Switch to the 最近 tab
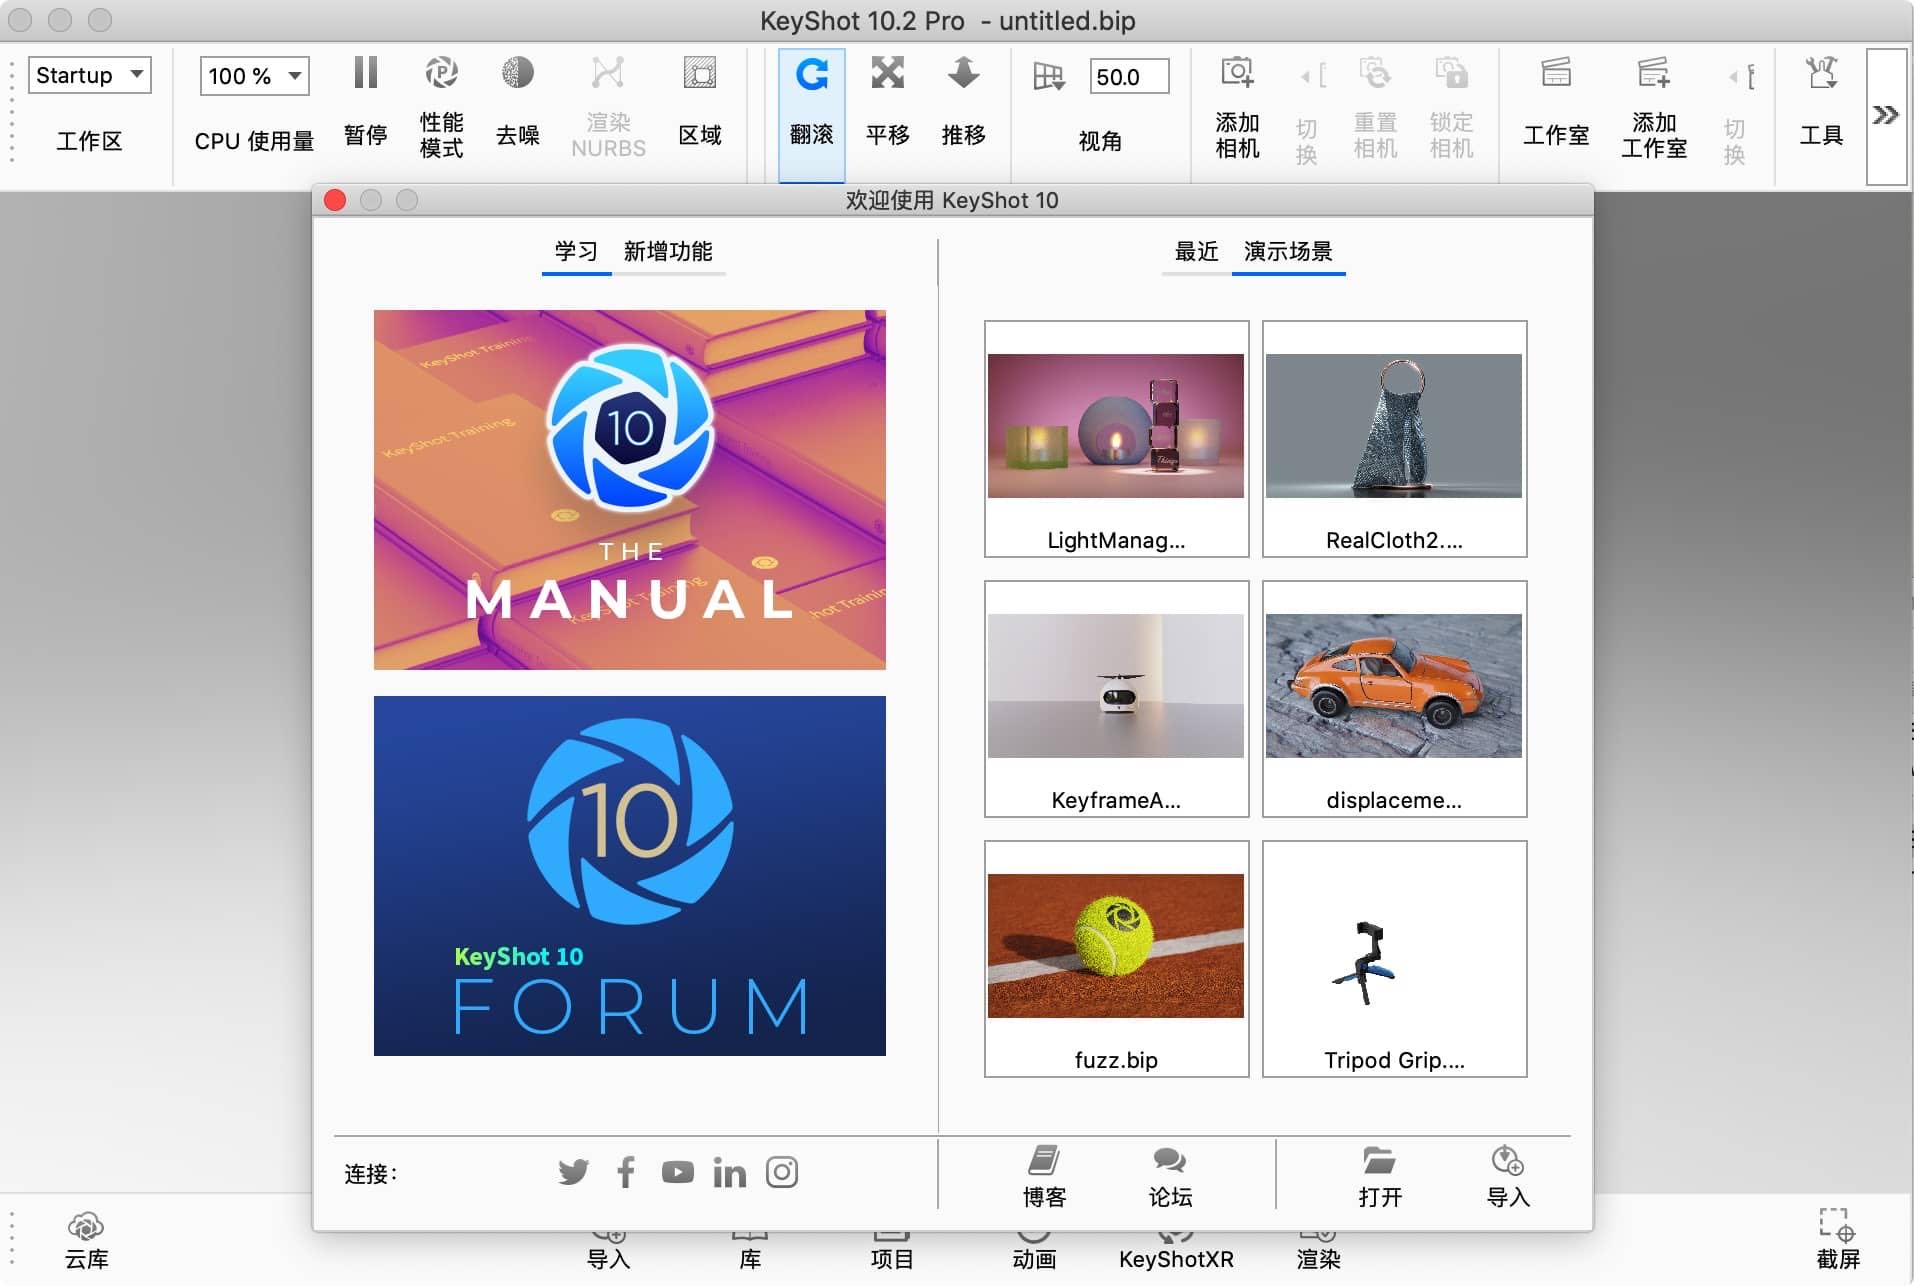Image resolution: width=1914 pixels, height=1286 pixels. (x=1196, y=251)
